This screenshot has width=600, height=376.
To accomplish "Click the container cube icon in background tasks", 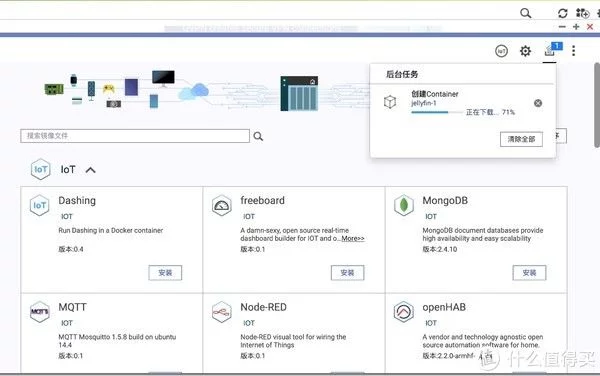I will (390, 102).
